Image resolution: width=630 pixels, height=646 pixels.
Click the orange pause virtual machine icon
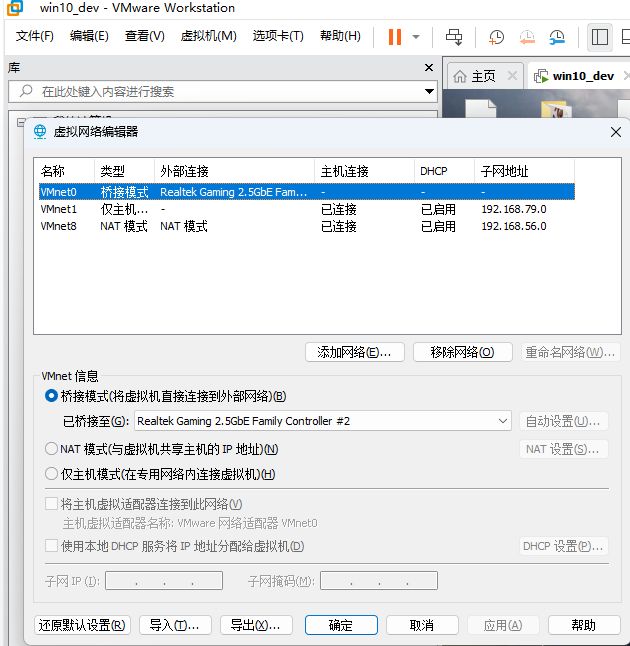pos(394,37)
